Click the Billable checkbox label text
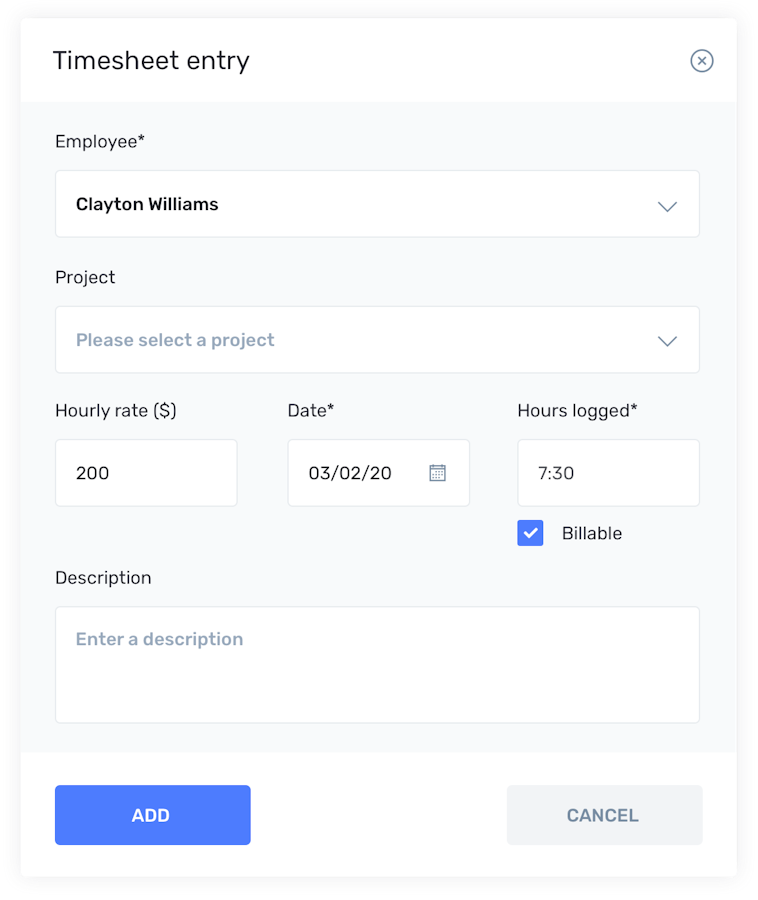 (591, 533)
